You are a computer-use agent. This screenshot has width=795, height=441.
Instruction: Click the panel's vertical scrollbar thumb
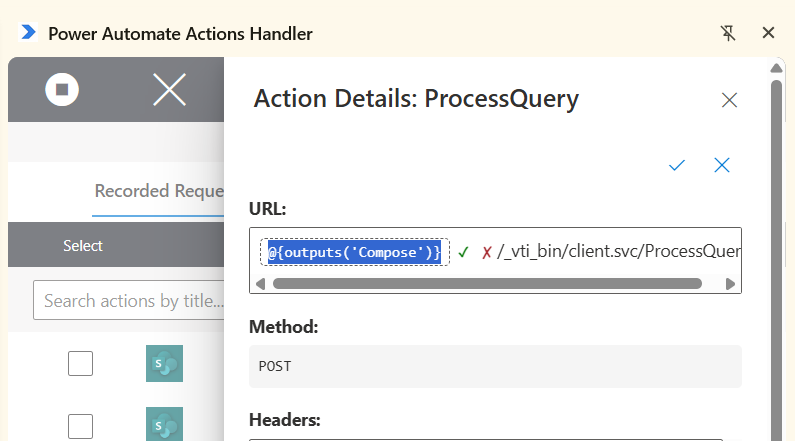pos(776,259)
